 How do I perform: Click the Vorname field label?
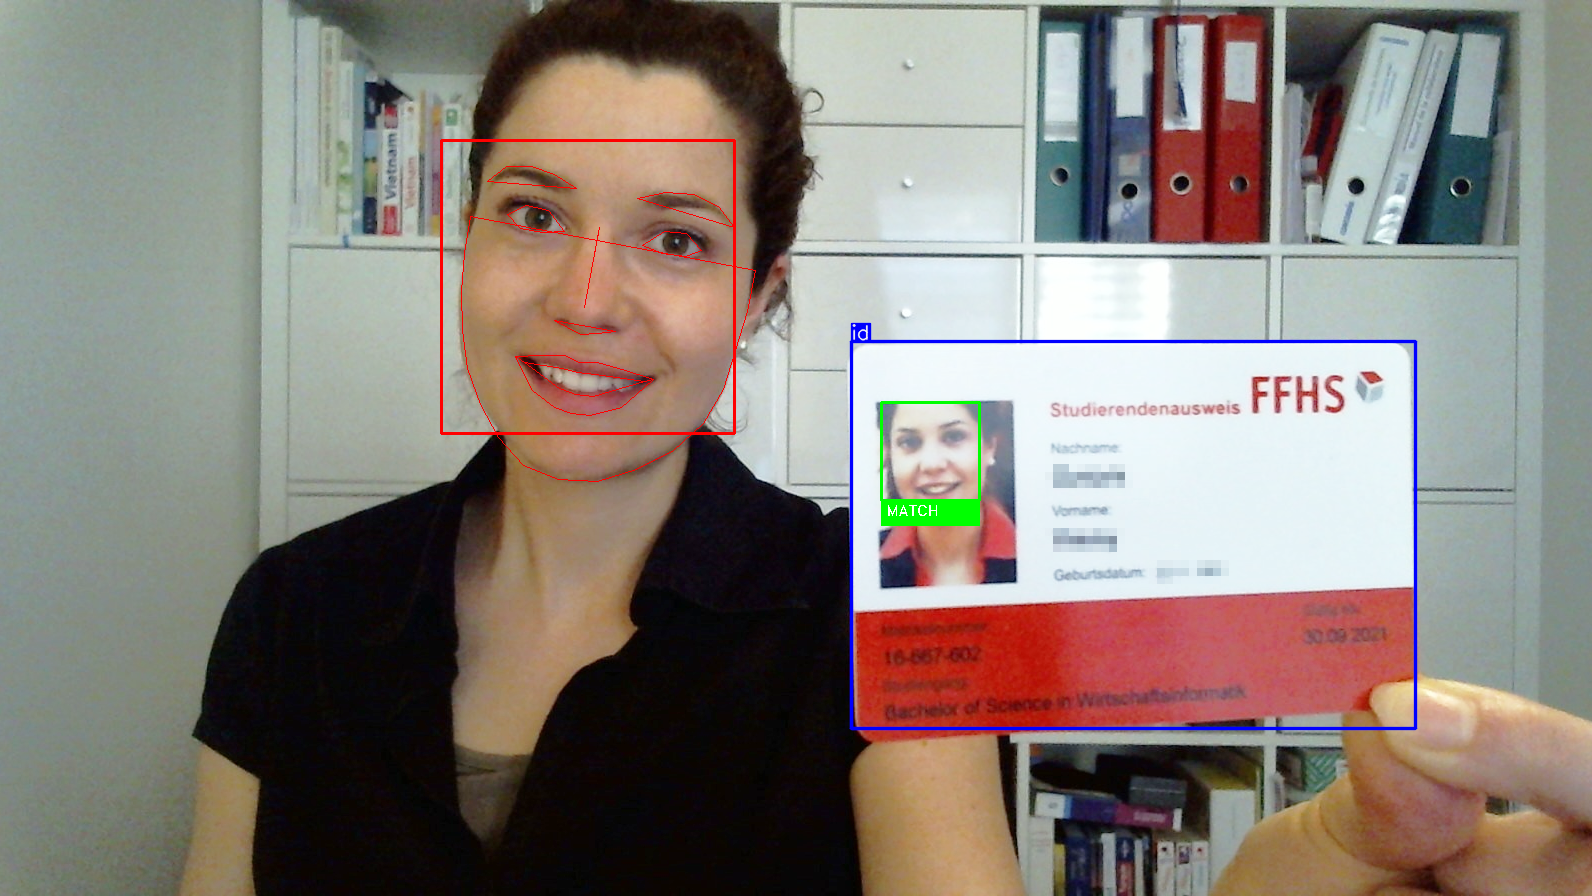pyautogui.click(x=1080, y=511)
